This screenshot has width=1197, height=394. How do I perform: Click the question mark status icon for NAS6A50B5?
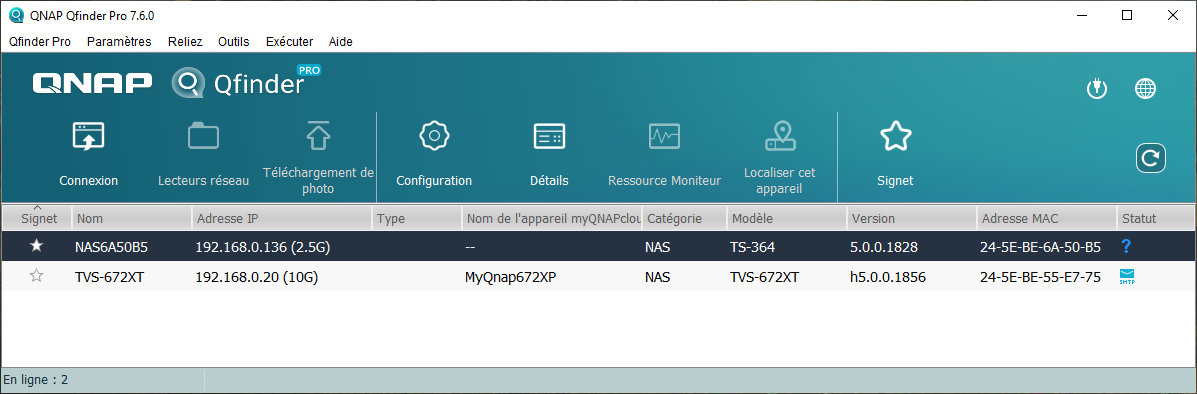pos(1125,247)
